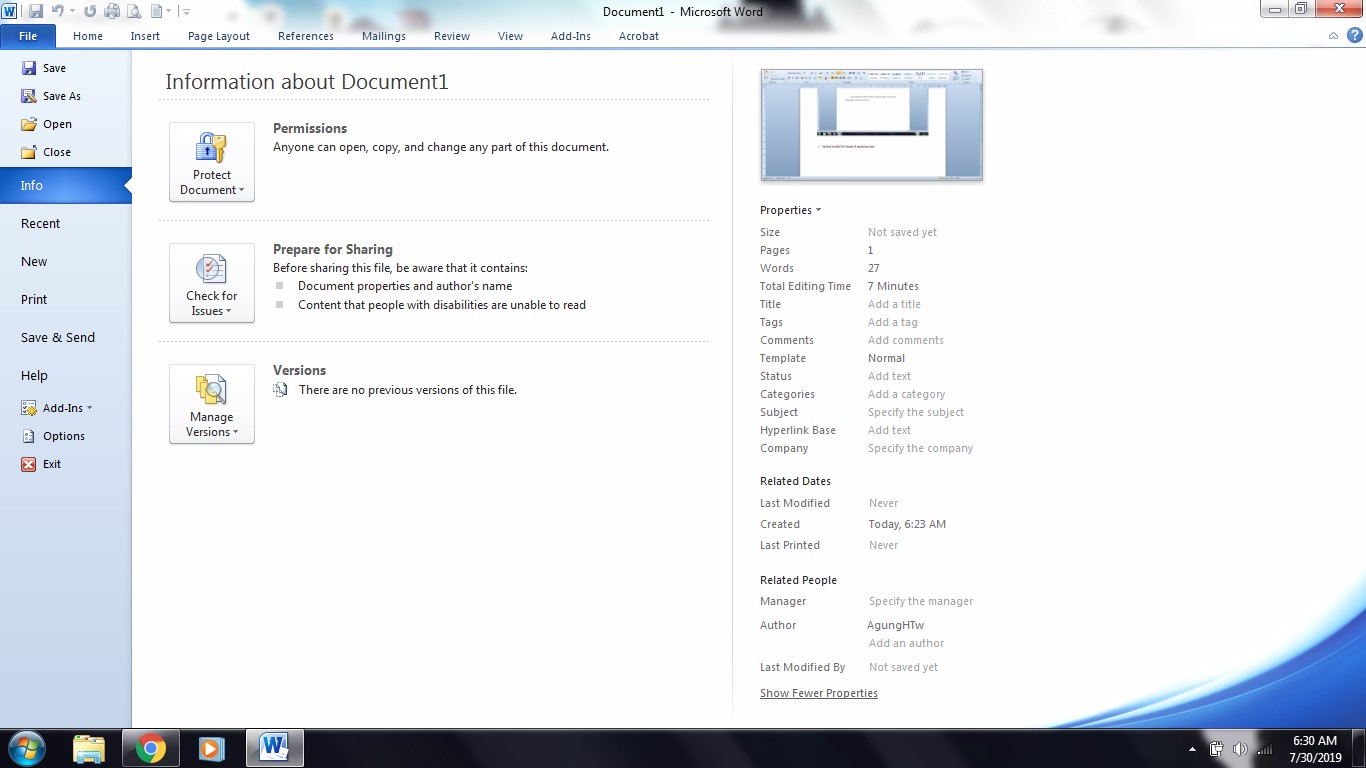Click the Word application icon in the title bar

pos(9,11)
